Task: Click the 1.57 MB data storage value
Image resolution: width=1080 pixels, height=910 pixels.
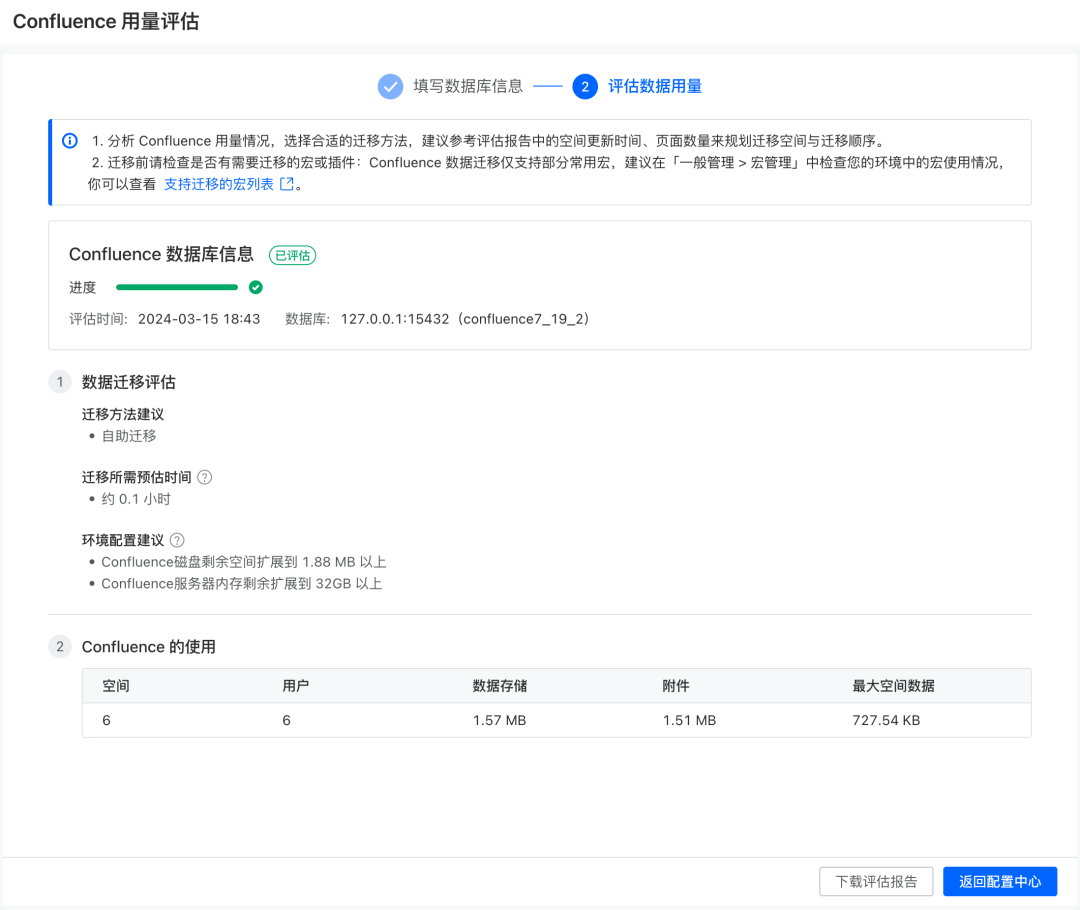Action: coord(499,720)
